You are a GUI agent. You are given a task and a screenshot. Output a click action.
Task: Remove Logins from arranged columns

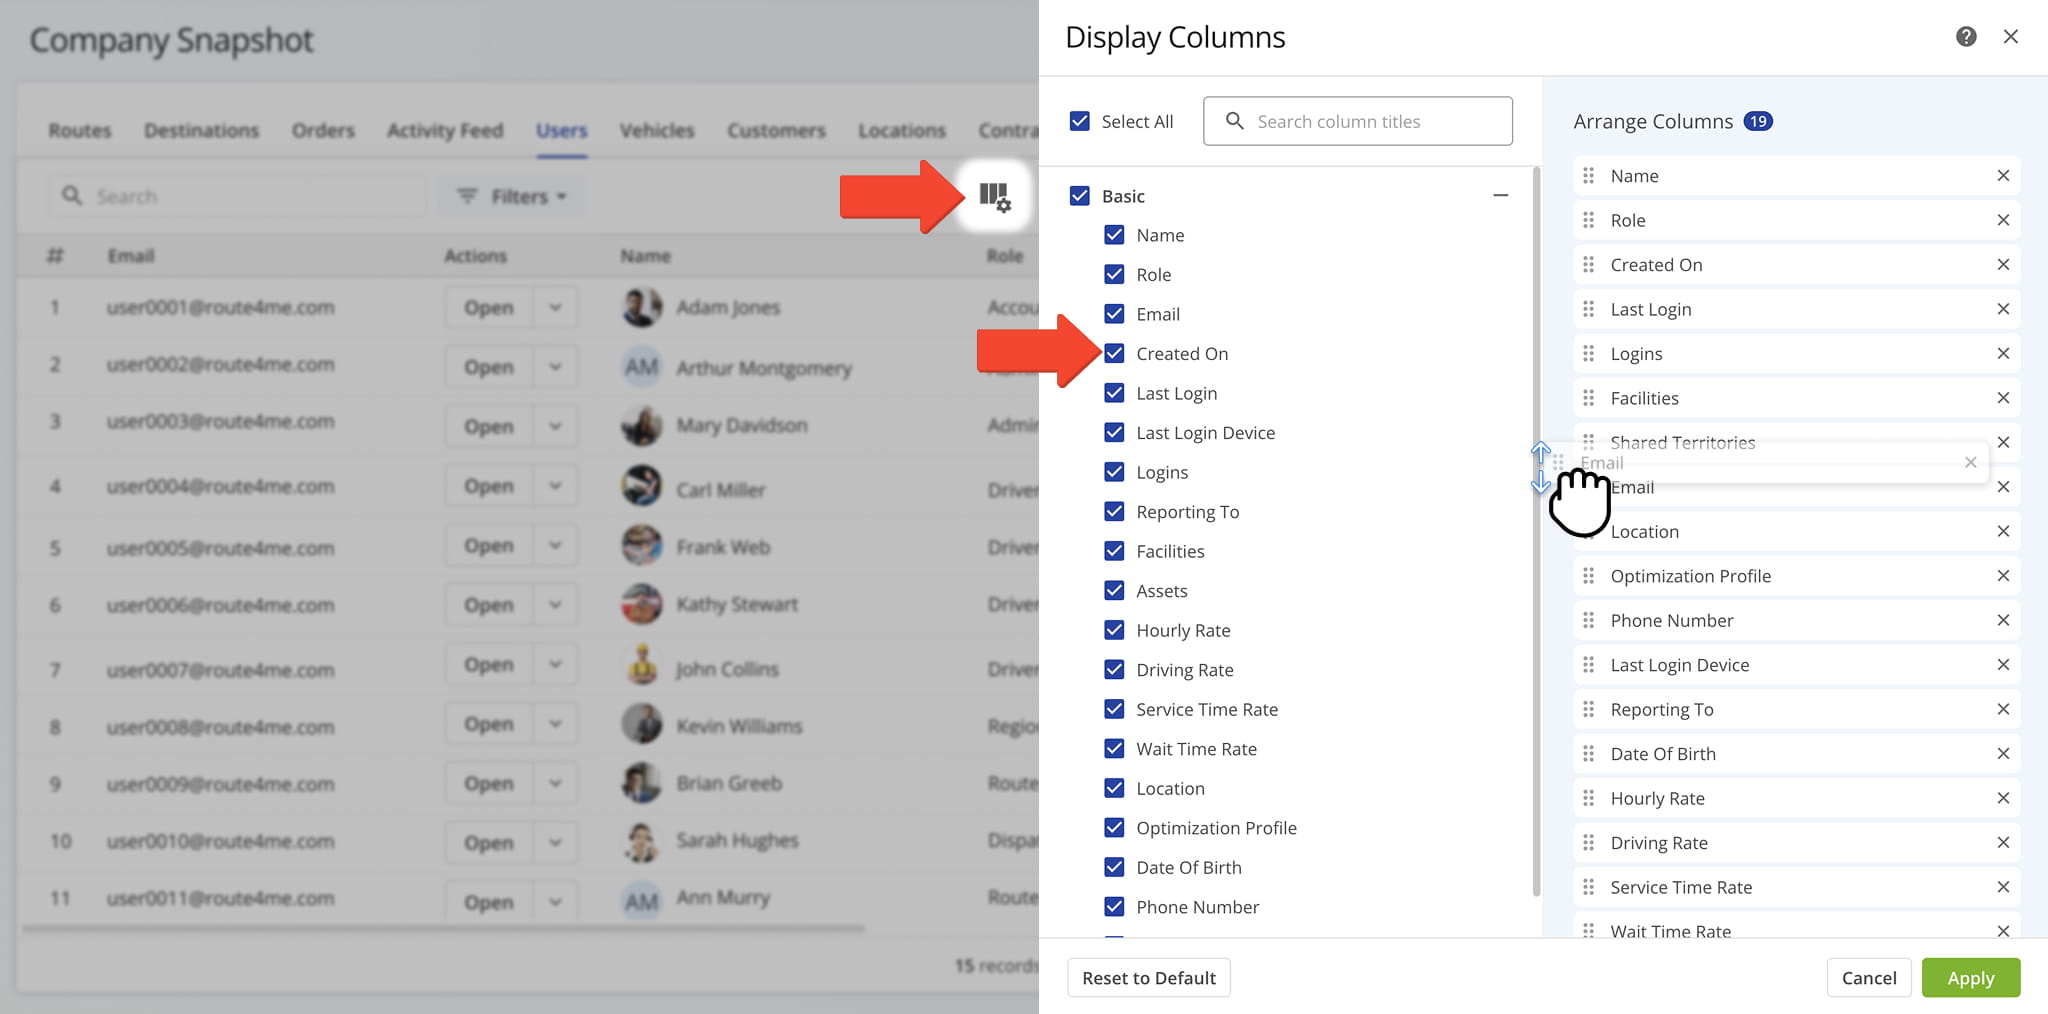[x=2003, y=354]
